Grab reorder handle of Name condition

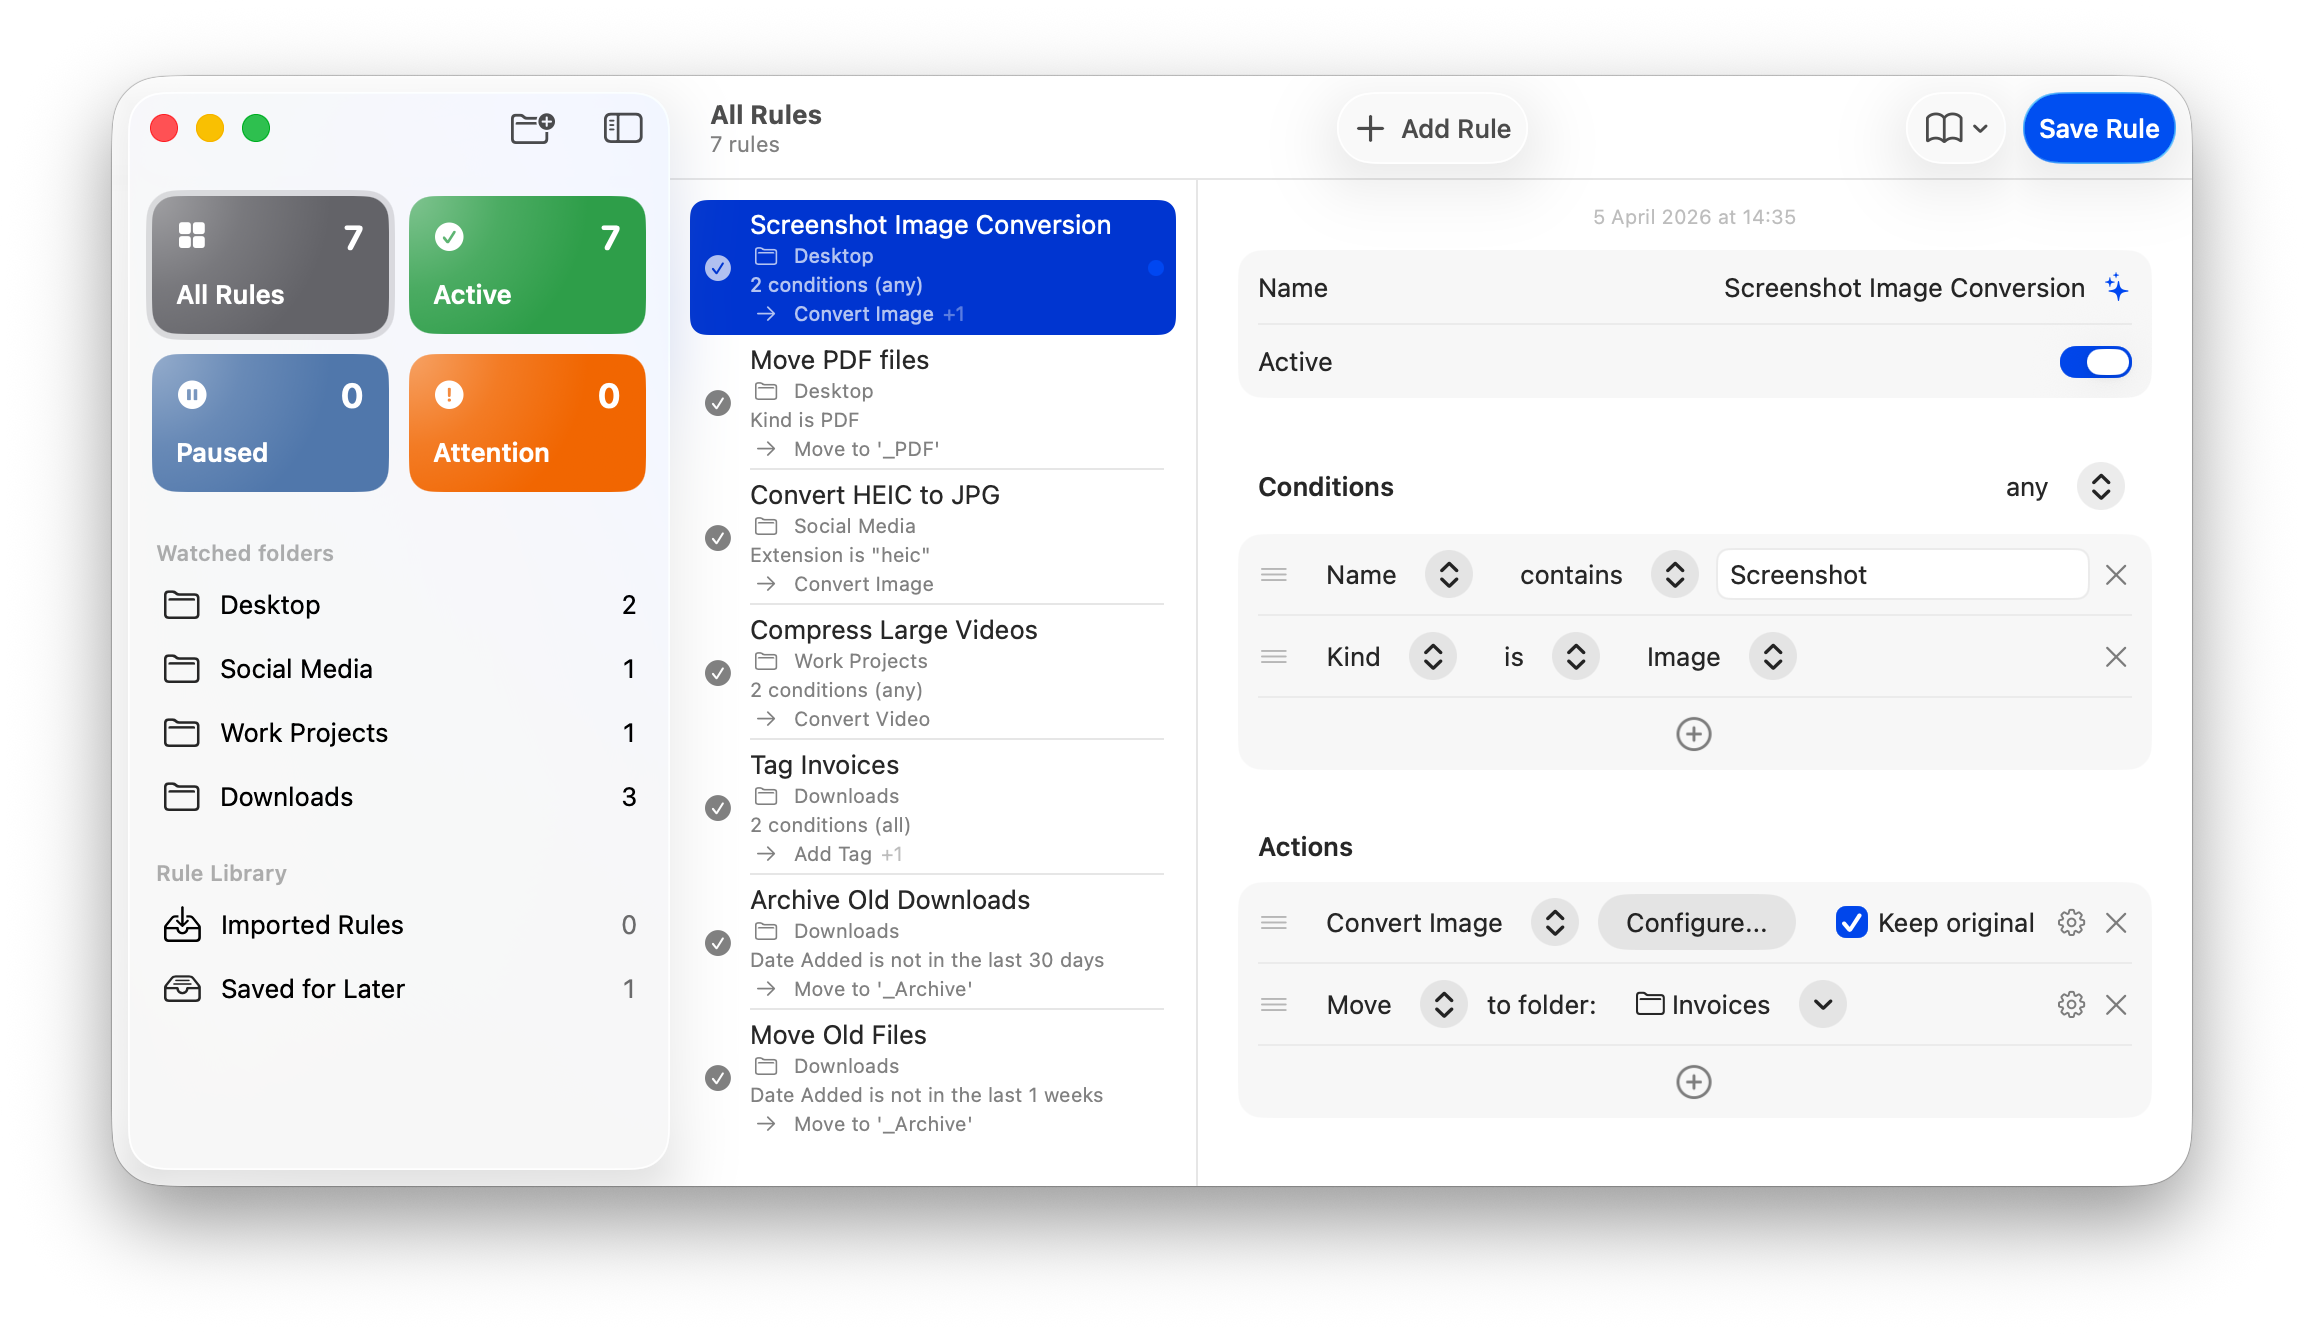pyautogui.click(x=1274, y=575)
